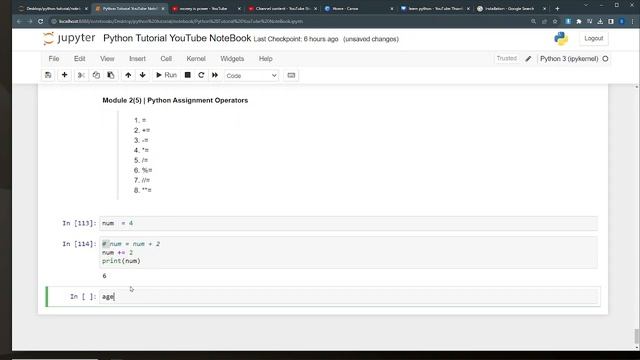Open the Help menu
640x360 pixels.
266,59
